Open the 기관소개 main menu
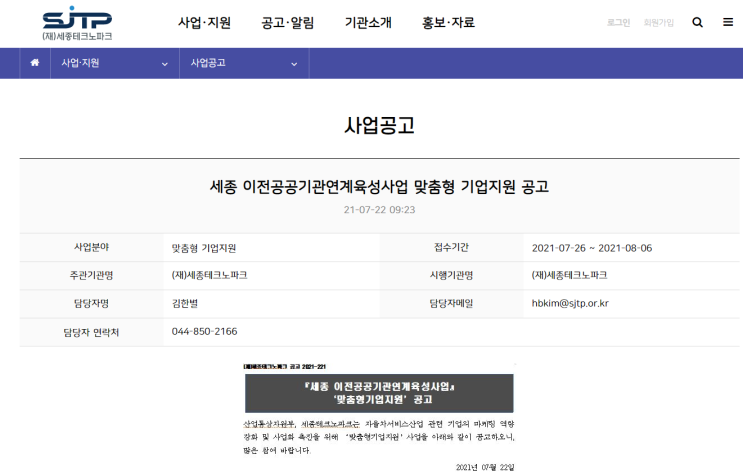Viewport: 743px width, 473px height. (368, 22)
